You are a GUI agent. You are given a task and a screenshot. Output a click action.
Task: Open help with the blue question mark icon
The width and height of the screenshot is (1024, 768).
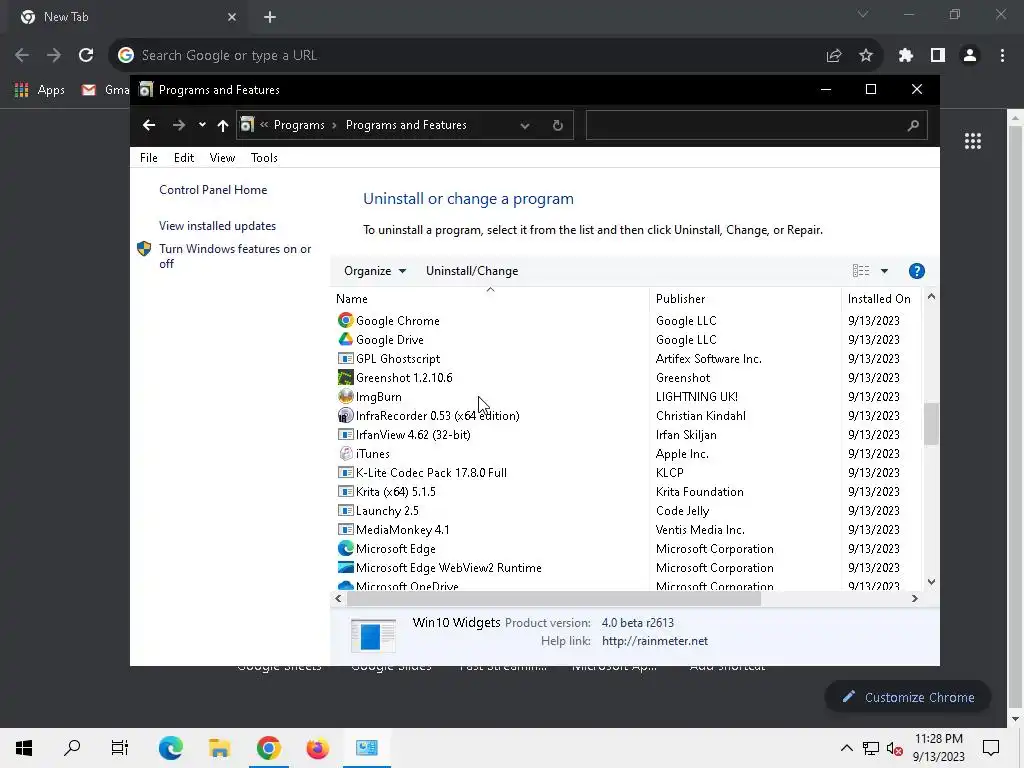click(916, 271)
